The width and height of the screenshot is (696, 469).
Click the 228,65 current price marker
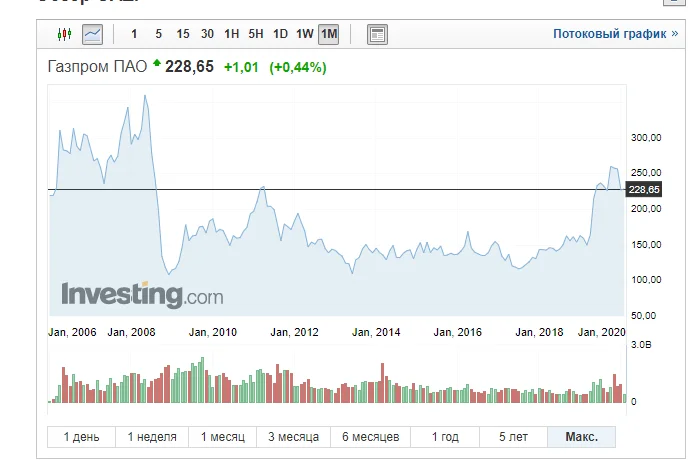[644, 190]
